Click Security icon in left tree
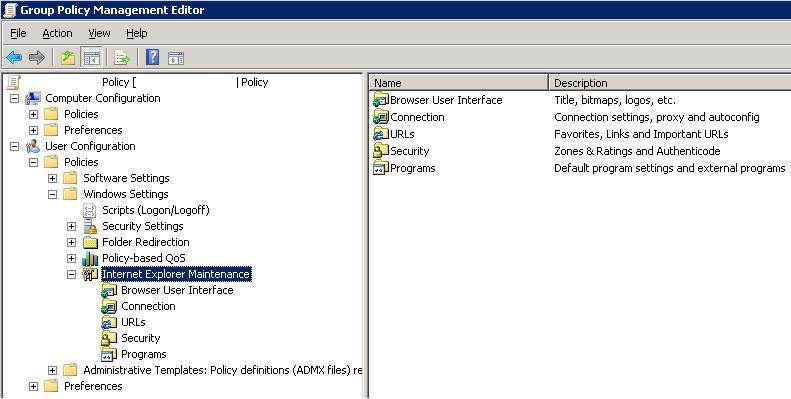 tap(109, 338)
